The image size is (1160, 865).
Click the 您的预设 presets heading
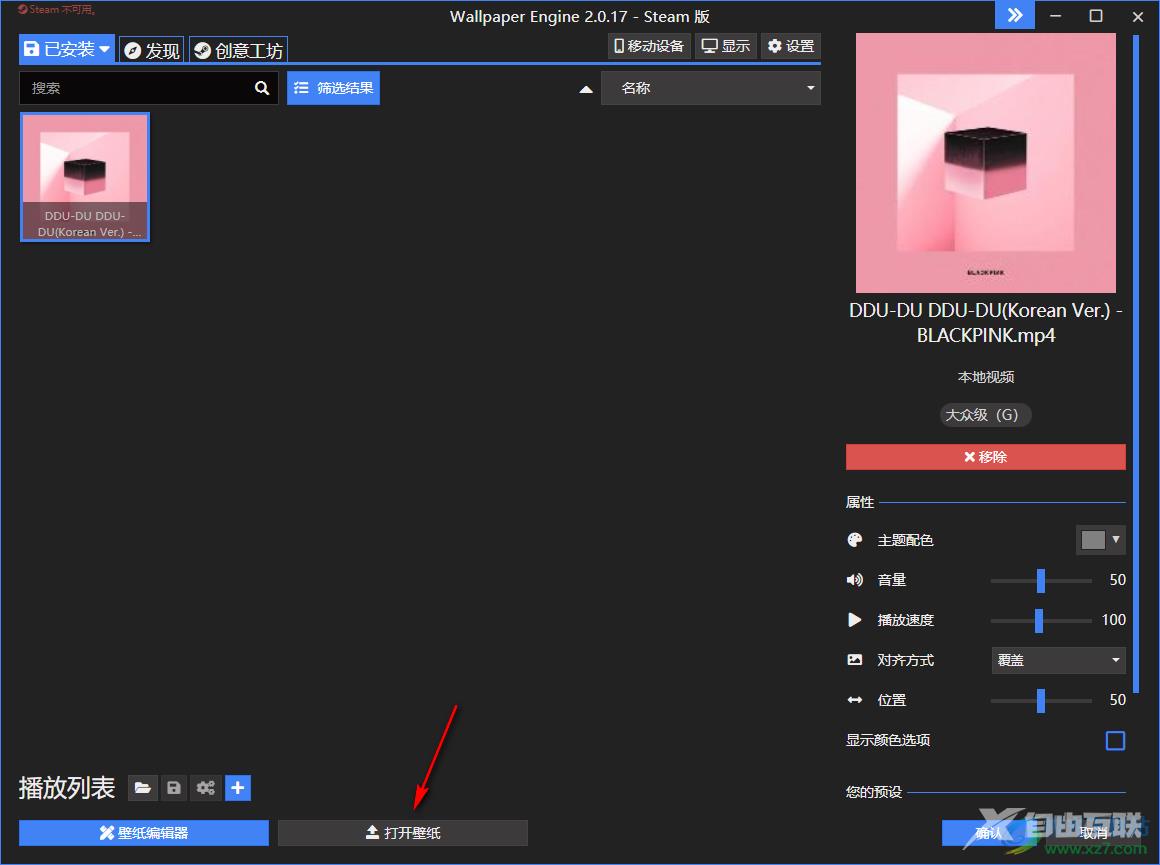[x=874, y=792]
